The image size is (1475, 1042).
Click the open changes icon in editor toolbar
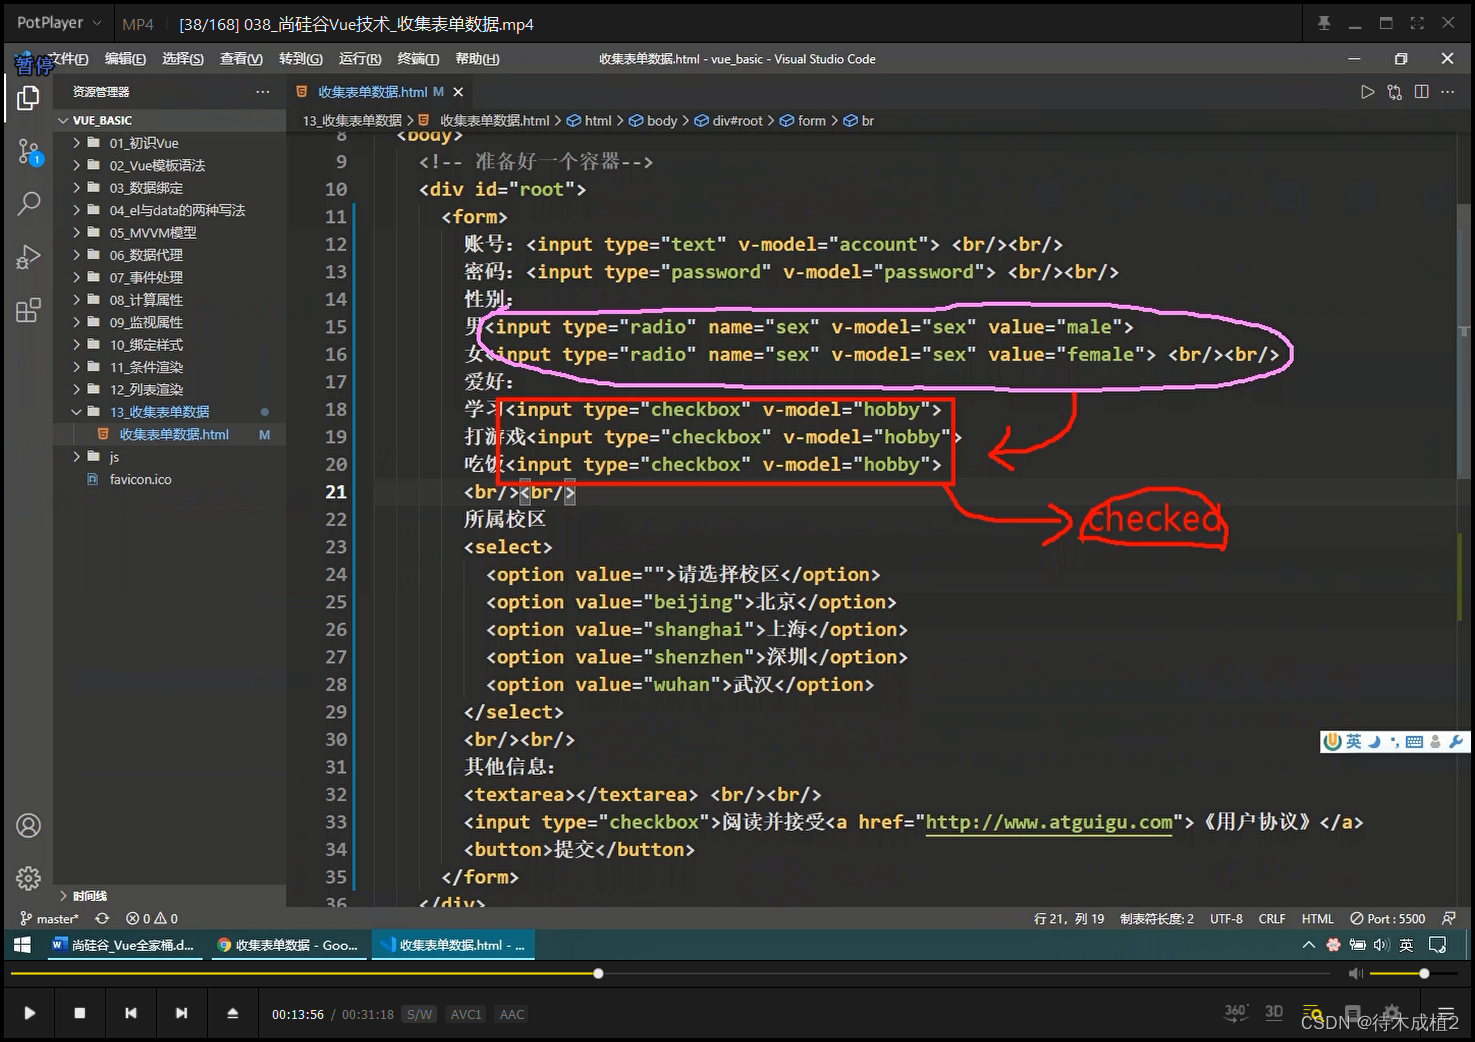tap(1394, 92)
